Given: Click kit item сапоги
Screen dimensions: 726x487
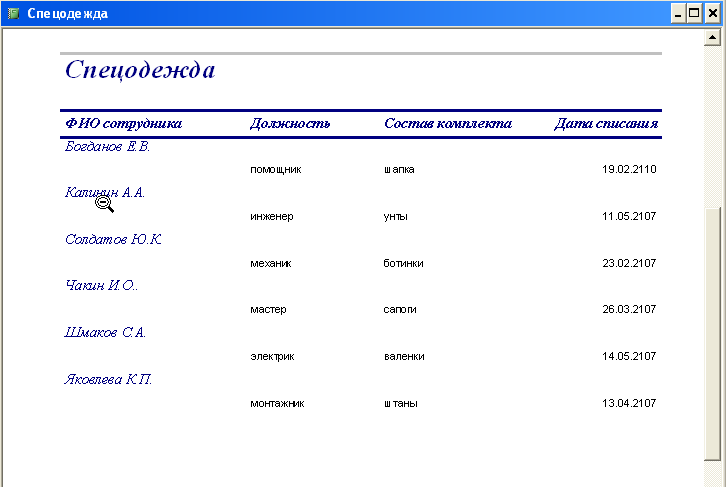Looking at the screenshot, I should click(x=400, y=310).
